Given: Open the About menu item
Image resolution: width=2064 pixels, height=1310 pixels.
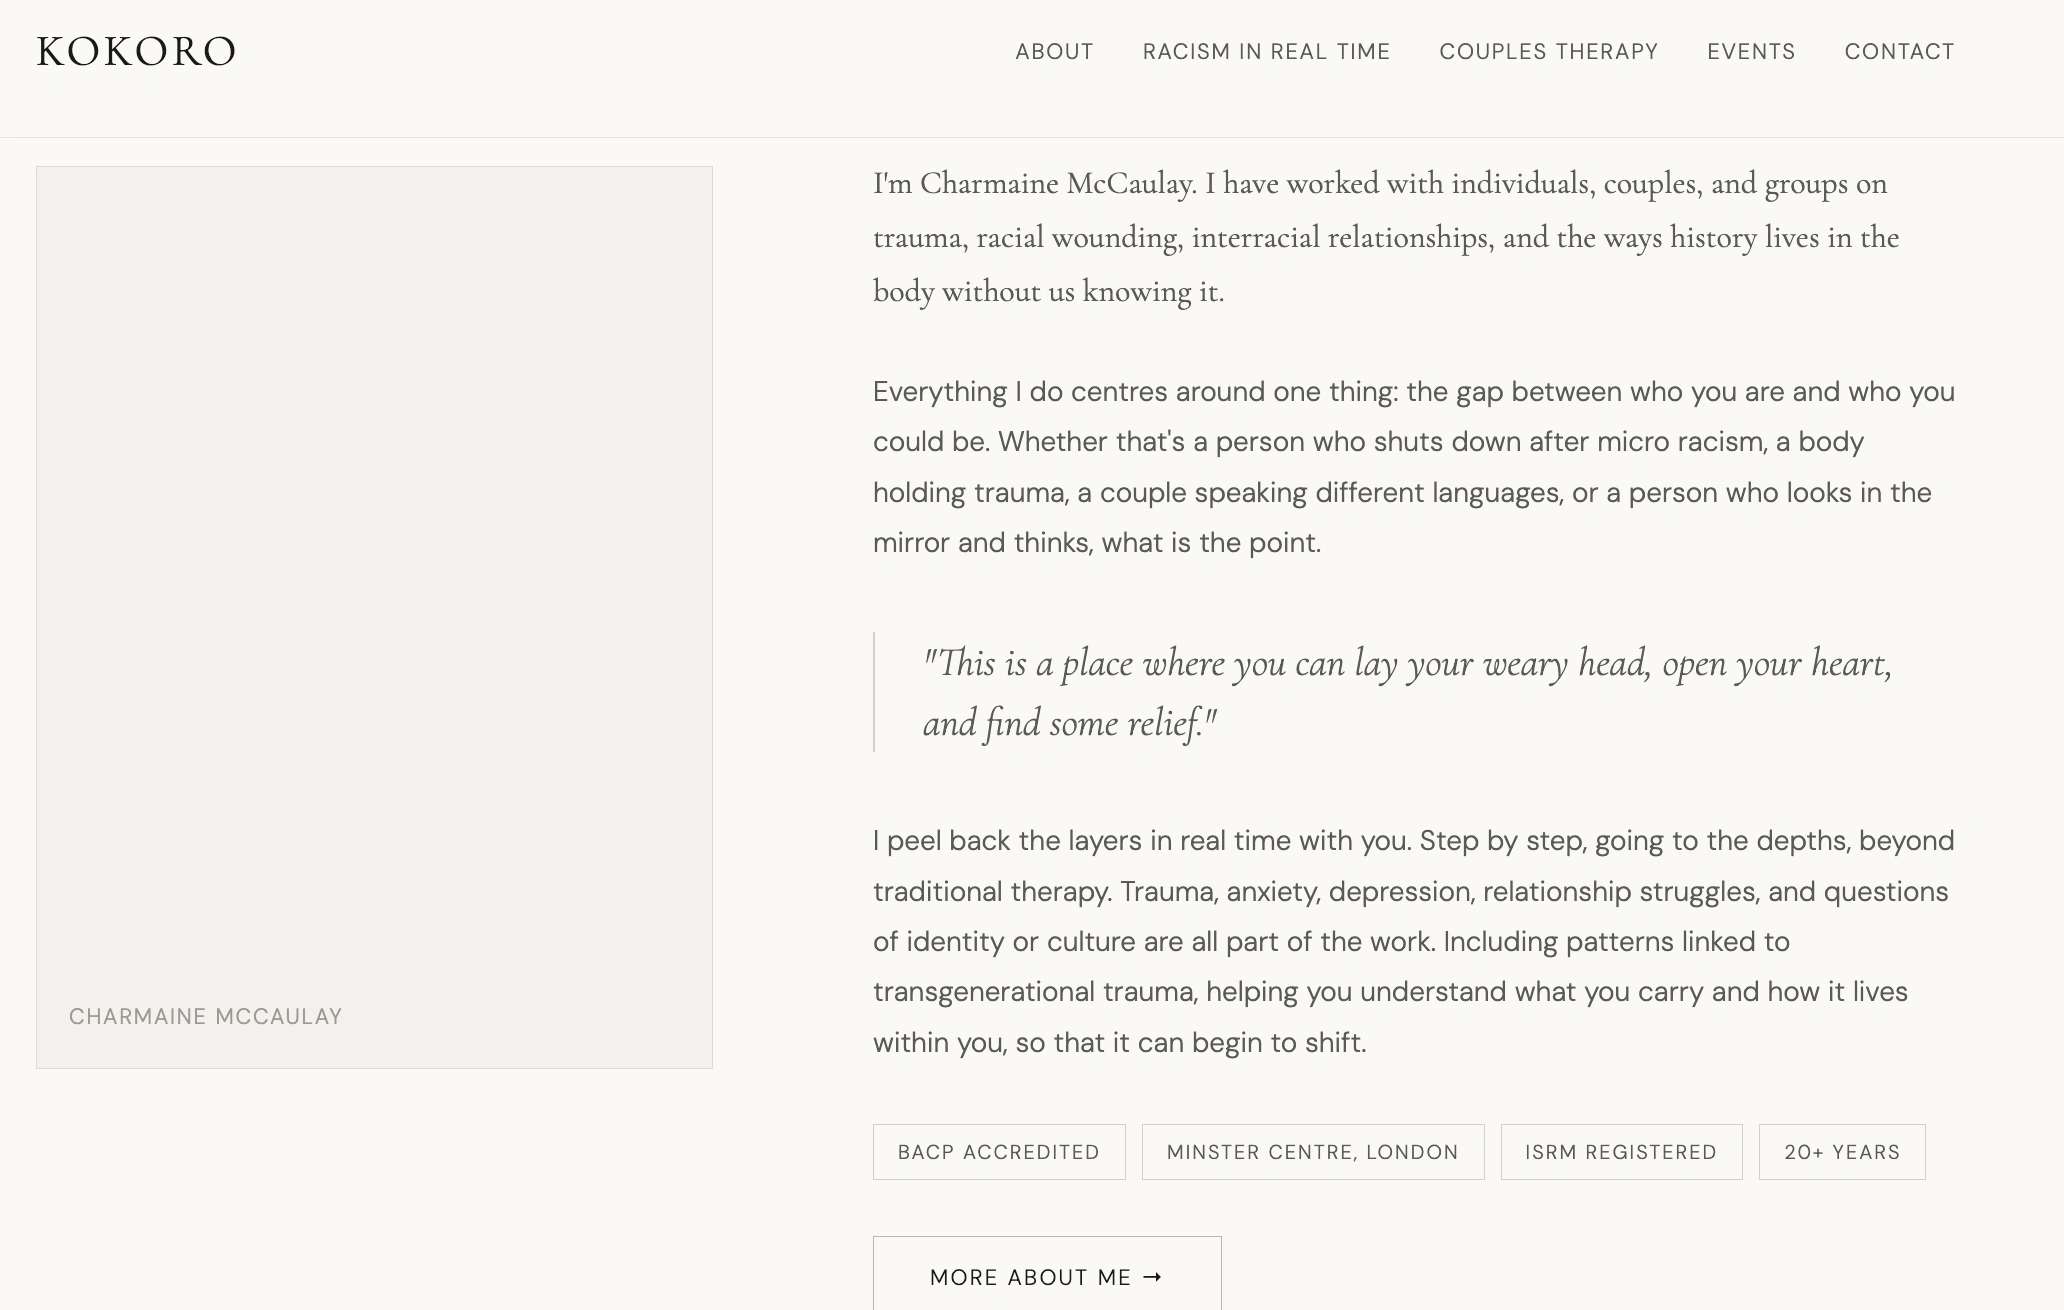Looking at the screenshot, I should [1054, 52].
